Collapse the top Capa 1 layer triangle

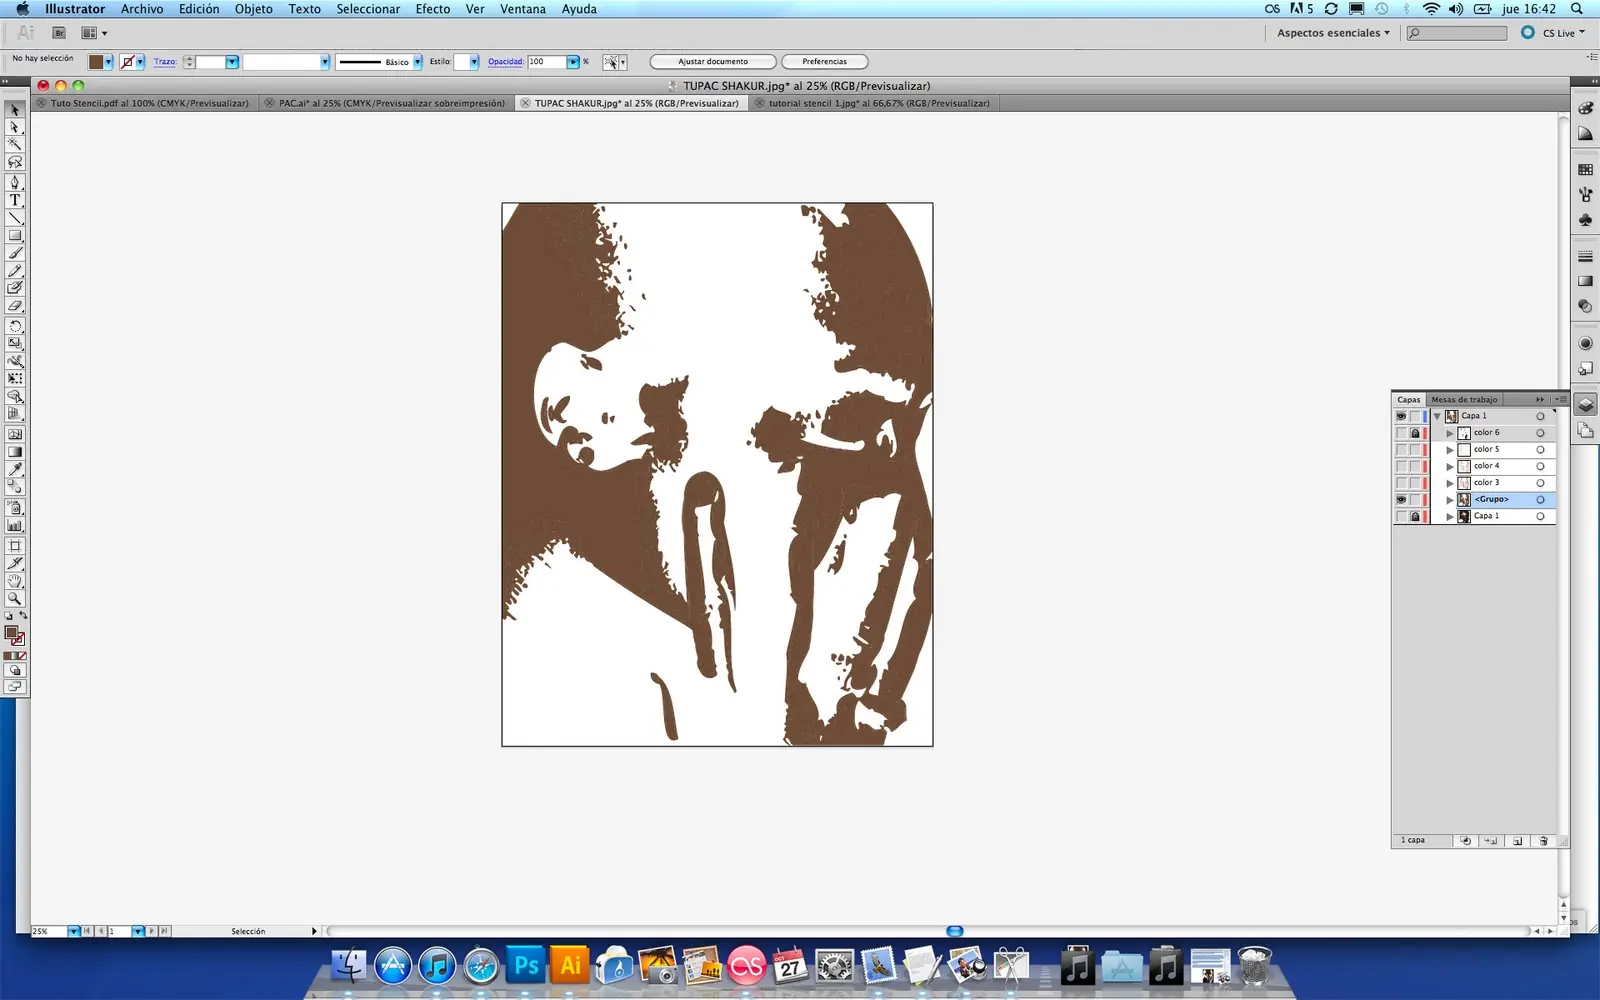coord(1437,416)
